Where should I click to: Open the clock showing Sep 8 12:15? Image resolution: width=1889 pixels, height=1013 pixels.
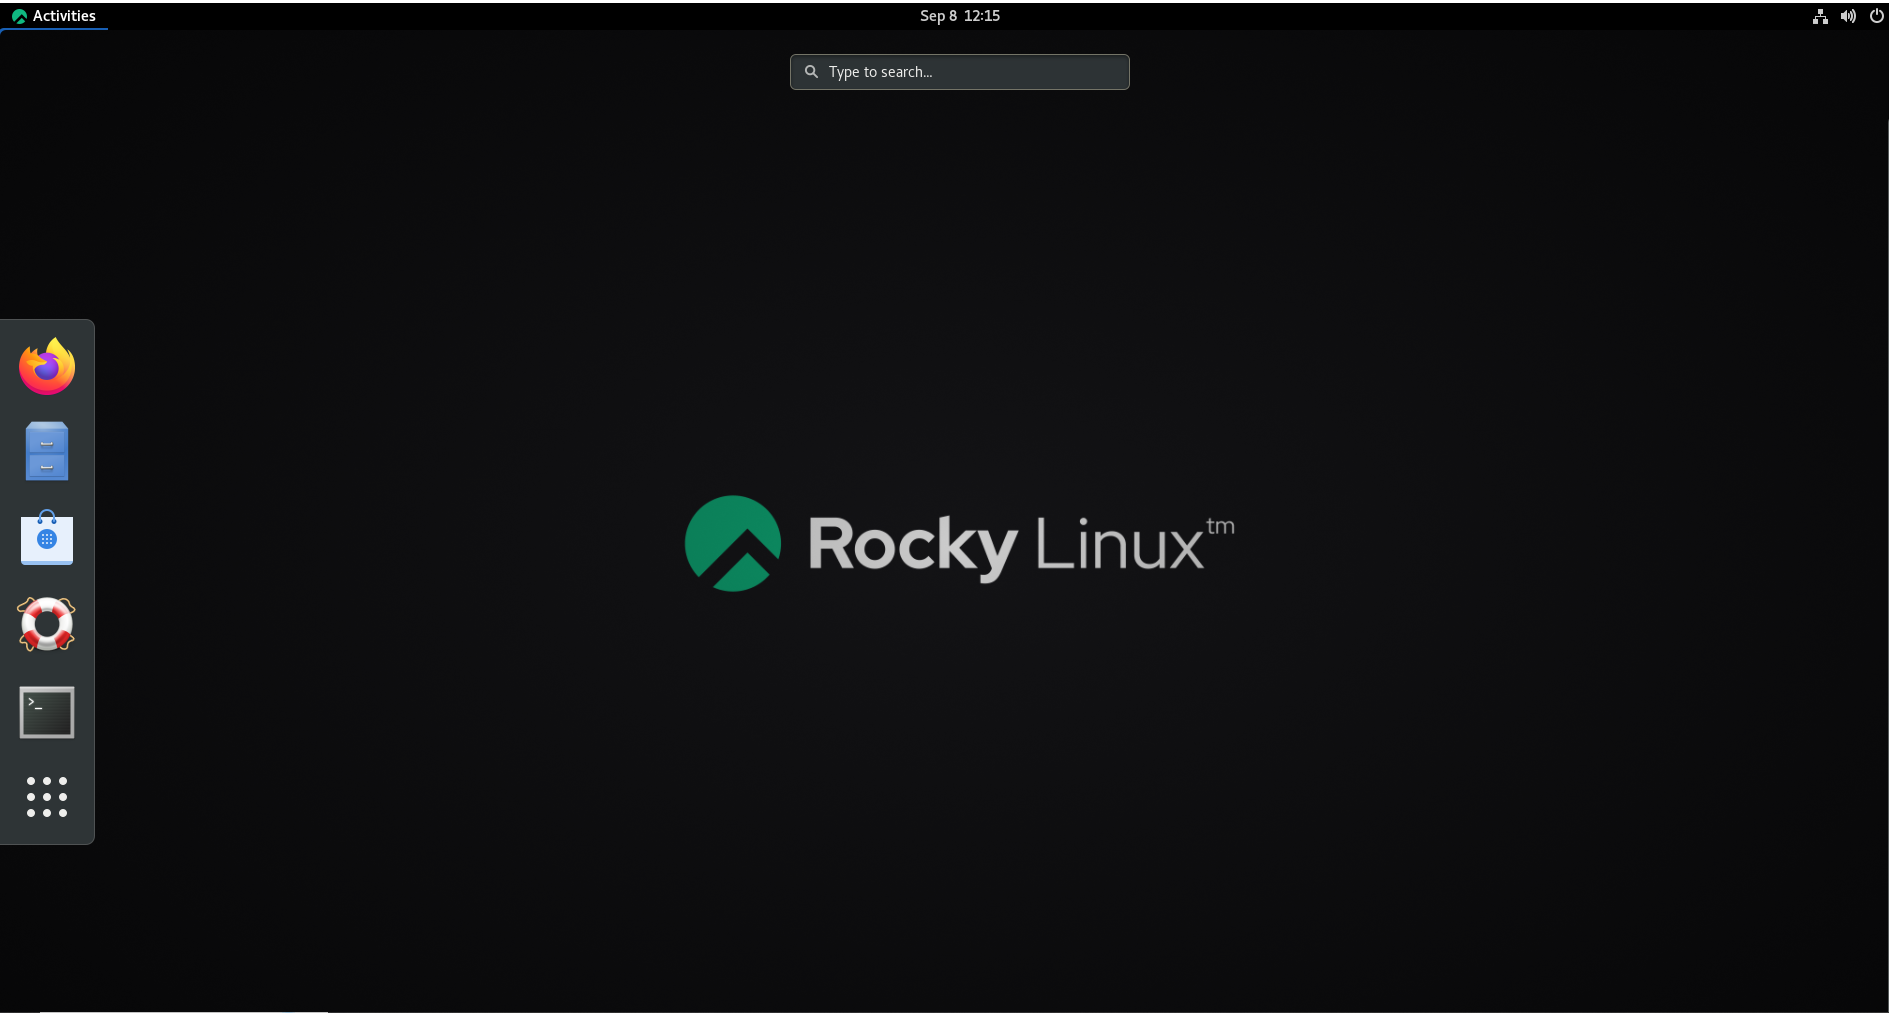coord(960,16)
